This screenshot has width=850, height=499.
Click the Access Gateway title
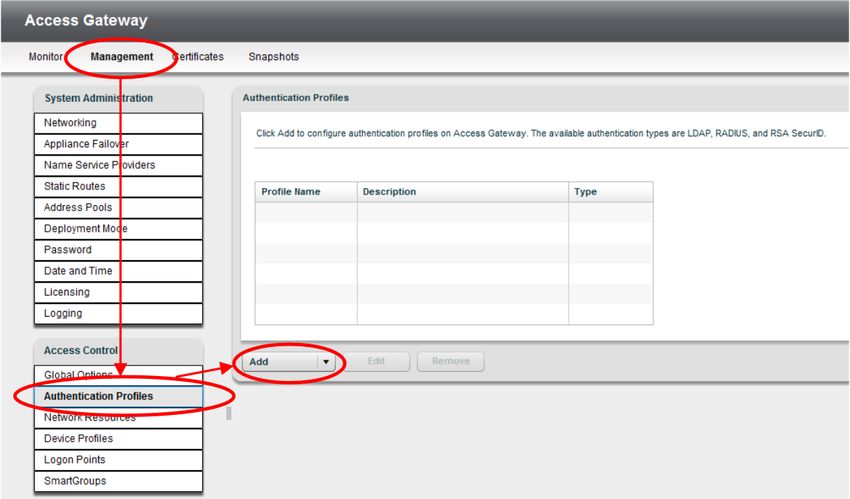click(86, 21)
